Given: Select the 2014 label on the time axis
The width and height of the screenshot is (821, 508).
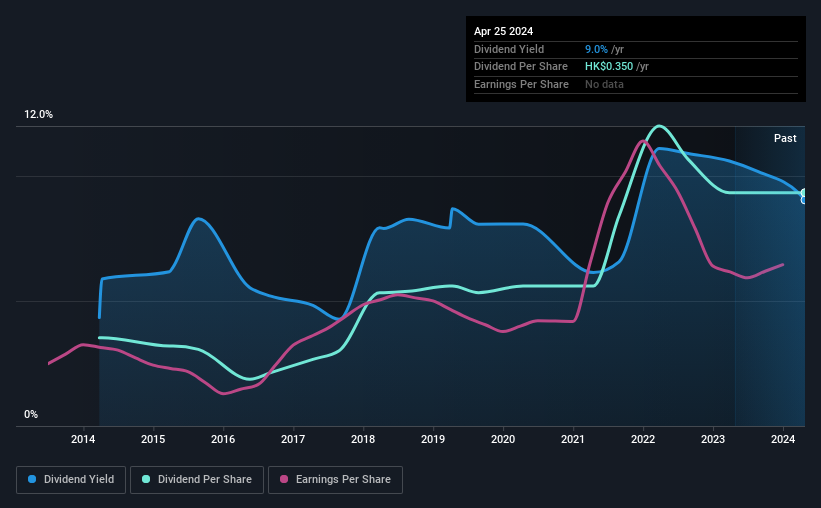Looking at the screenshot, I should [83, 439].
